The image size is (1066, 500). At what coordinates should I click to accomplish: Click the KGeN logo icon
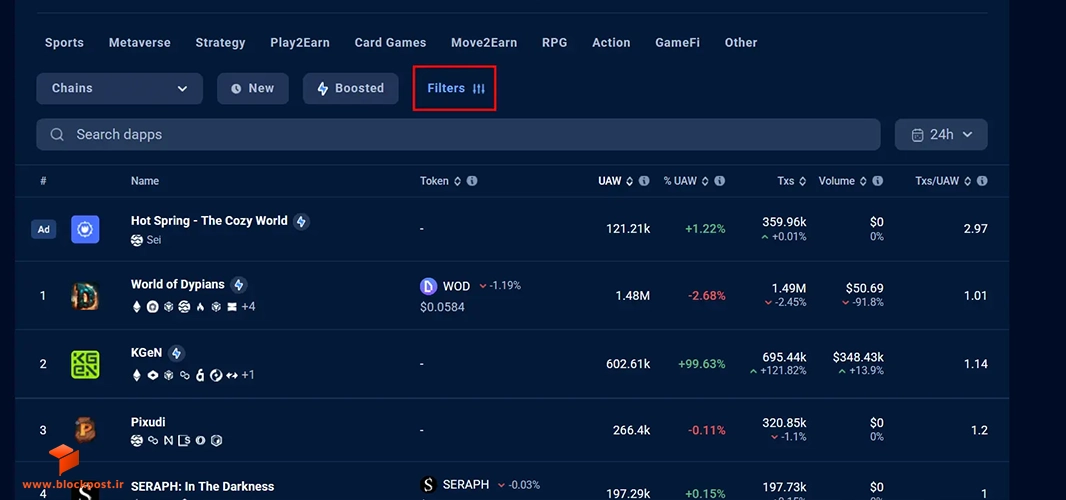(x=86, y=364)
